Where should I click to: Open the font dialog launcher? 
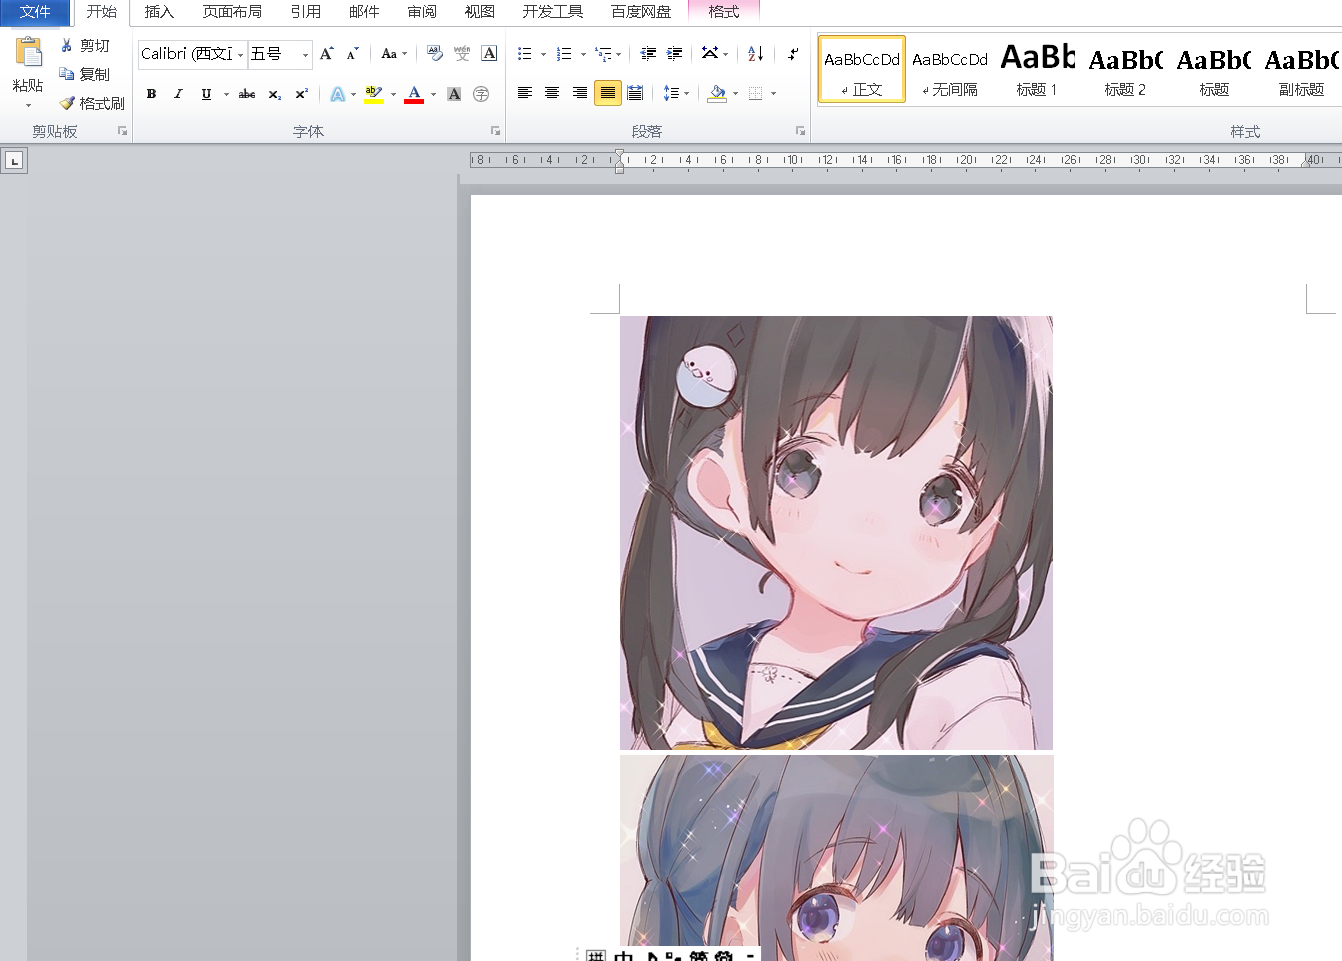[495, 131]
